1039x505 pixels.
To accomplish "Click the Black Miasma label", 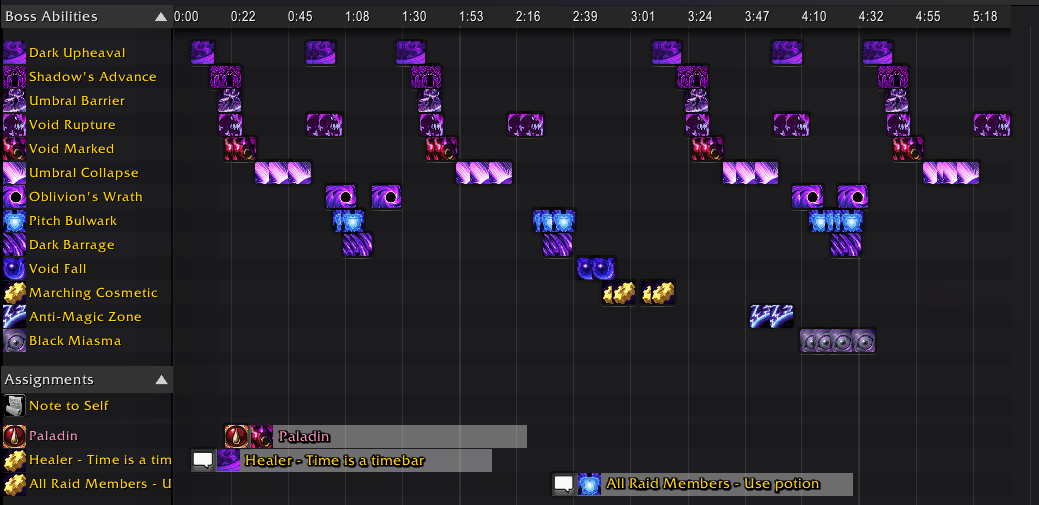I will pyautogui.click(x=75, y=341).
